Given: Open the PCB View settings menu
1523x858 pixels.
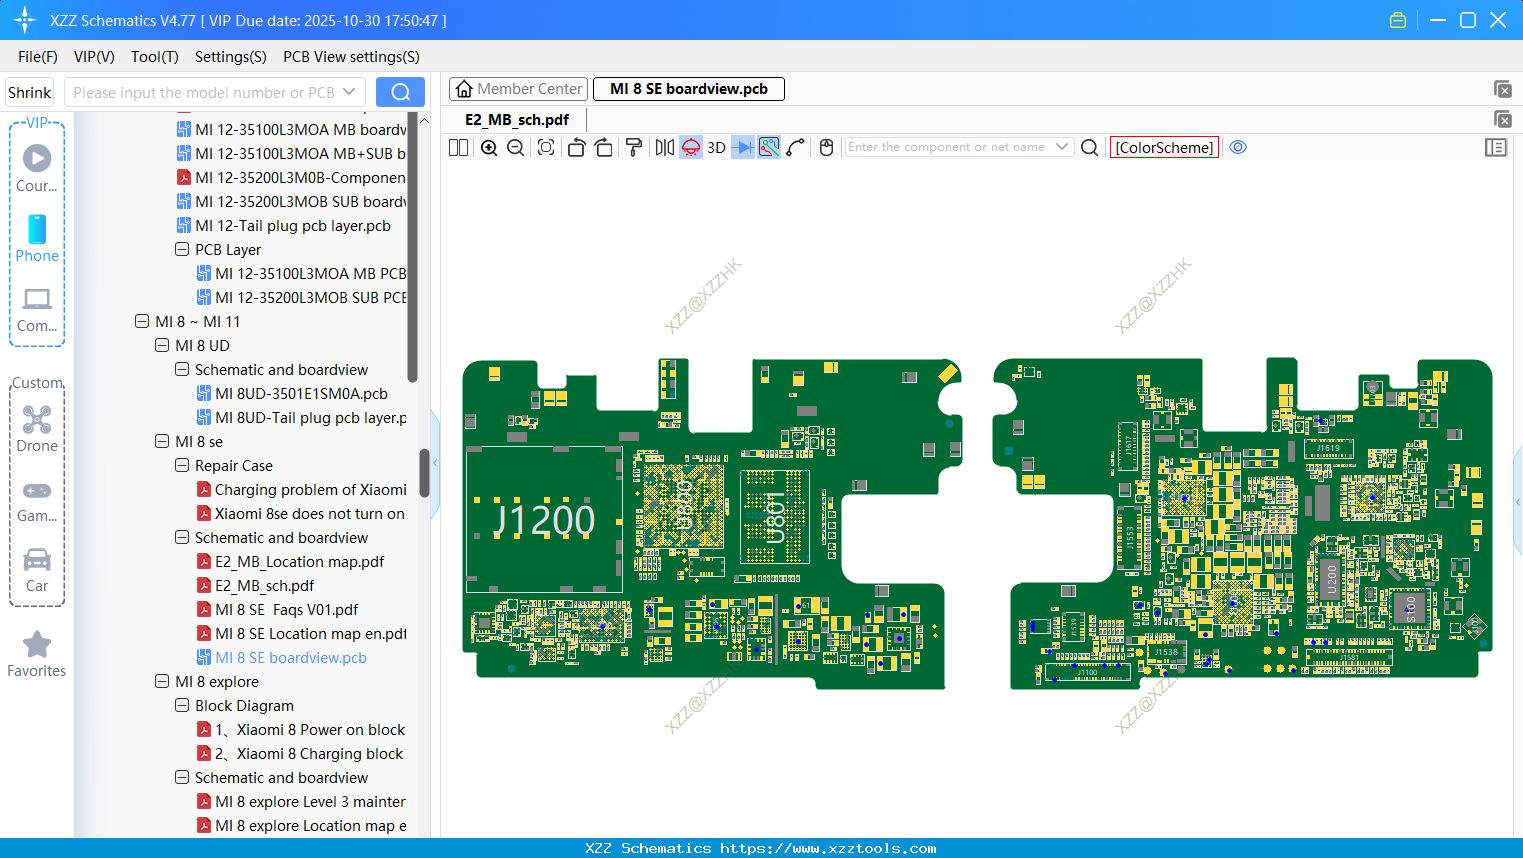Looking at the screenshot, I should tap(351, 57).
